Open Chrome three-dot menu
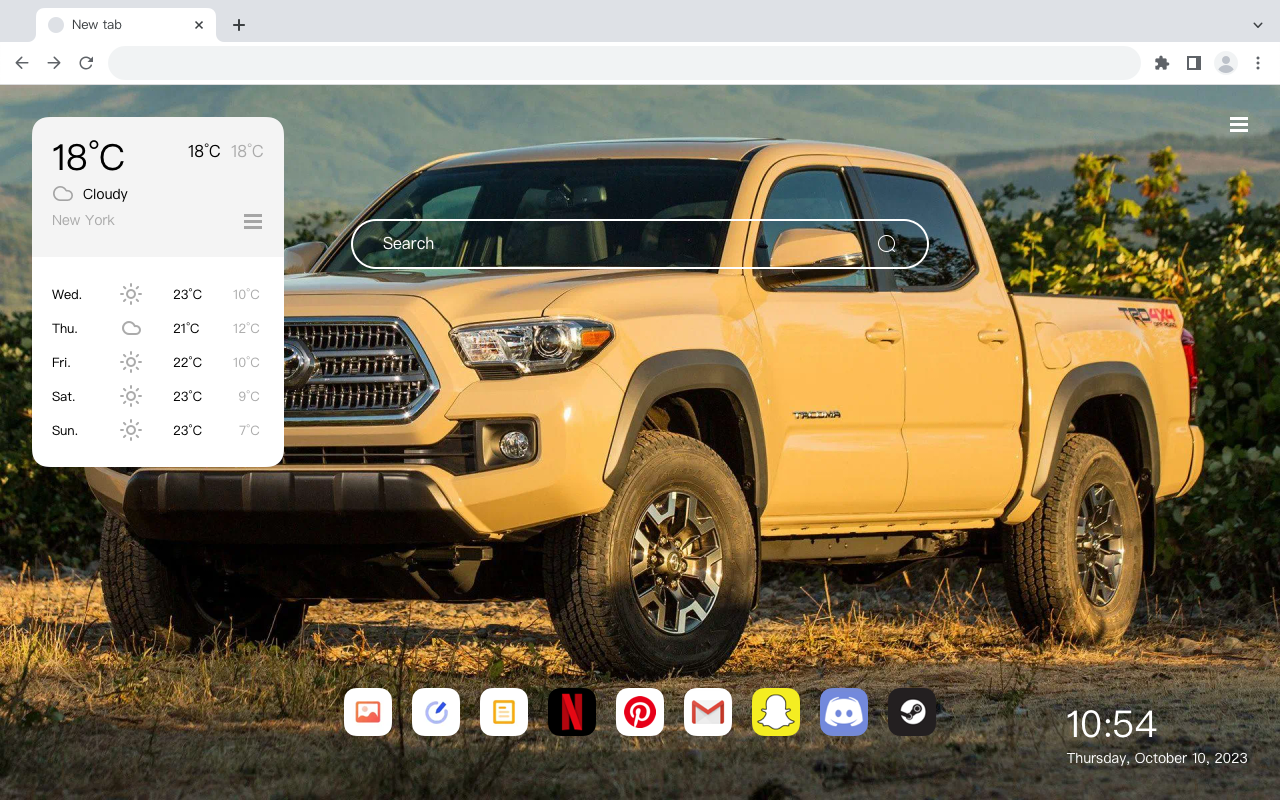1280x800 pixels. [1258, 63]
